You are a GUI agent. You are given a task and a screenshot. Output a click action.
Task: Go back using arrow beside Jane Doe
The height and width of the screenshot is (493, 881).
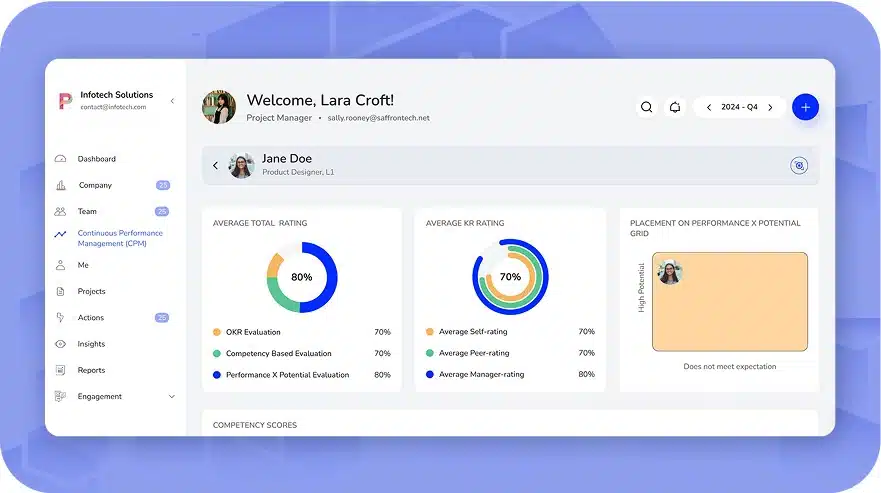[x=215, y=166]
